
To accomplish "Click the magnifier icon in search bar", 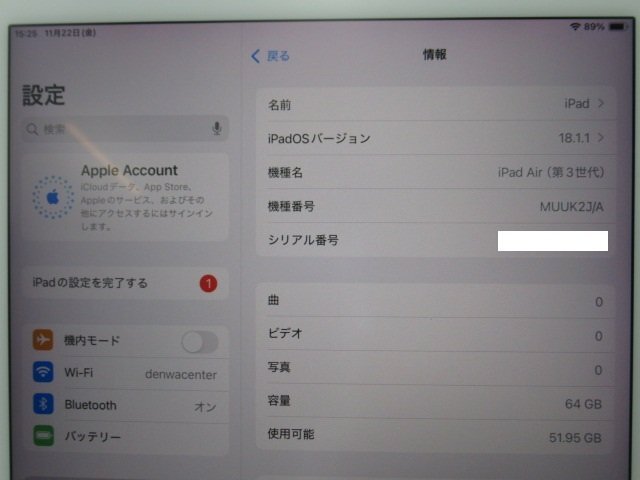I will 32,129.
